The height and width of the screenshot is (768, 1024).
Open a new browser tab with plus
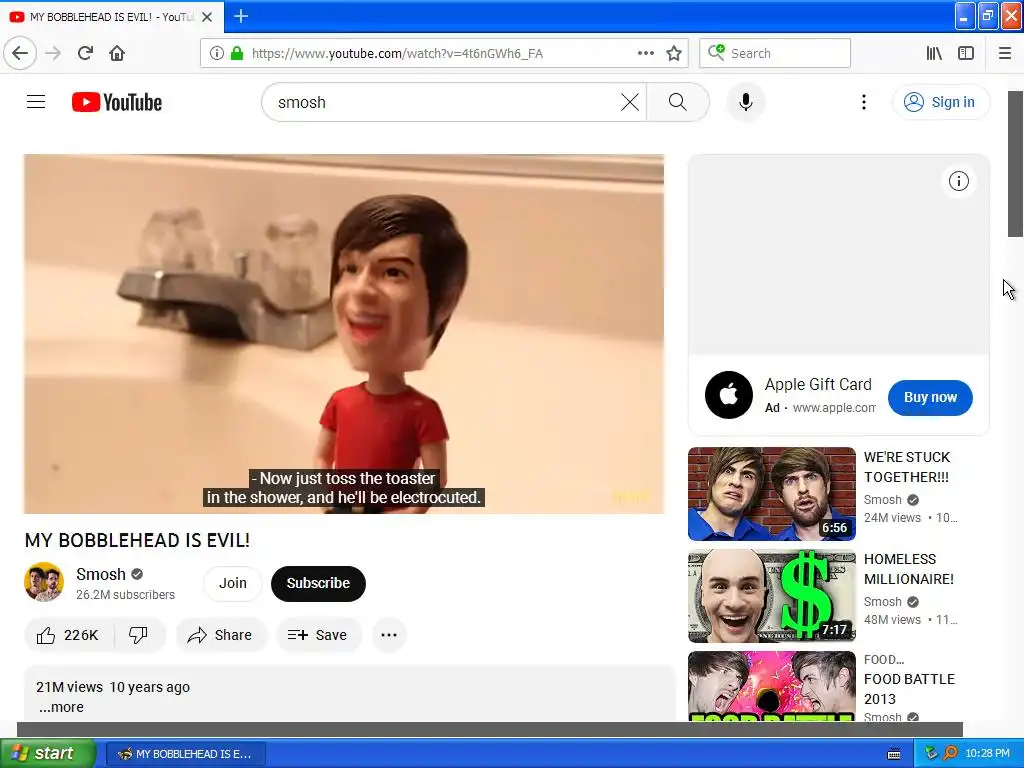tap(241, 16)
